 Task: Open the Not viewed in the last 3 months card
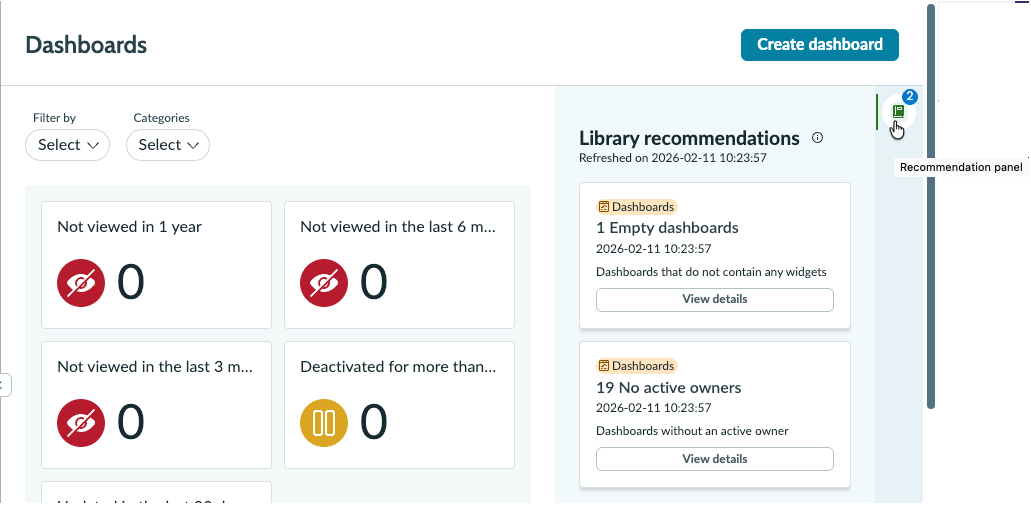pyautogui.click(x=156, y=405)
